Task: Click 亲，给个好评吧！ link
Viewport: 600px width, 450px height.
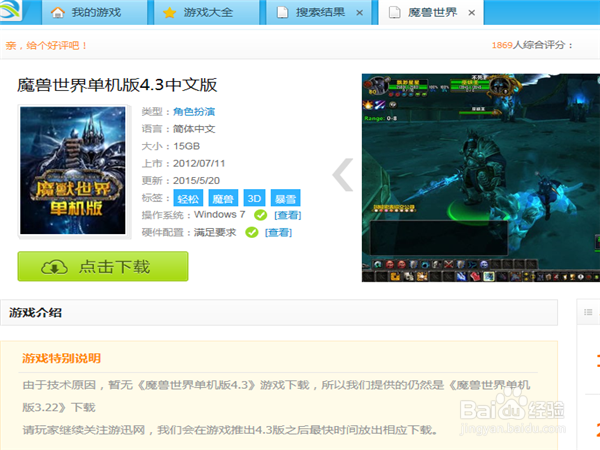Action: [46, 46]
